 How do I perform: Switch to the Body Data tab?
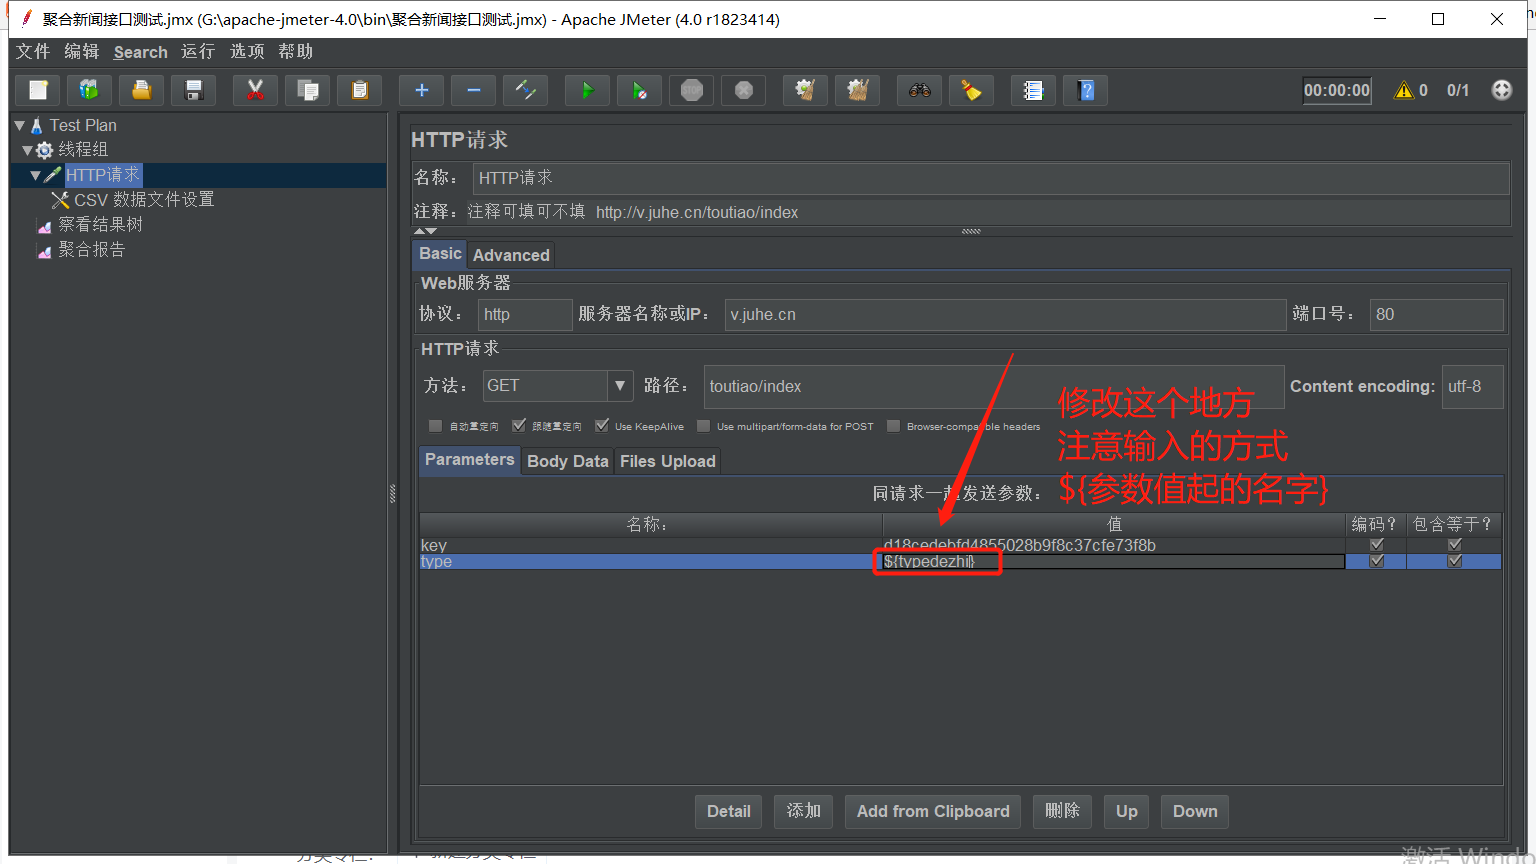pyautogui.click(x=567, y=461)
